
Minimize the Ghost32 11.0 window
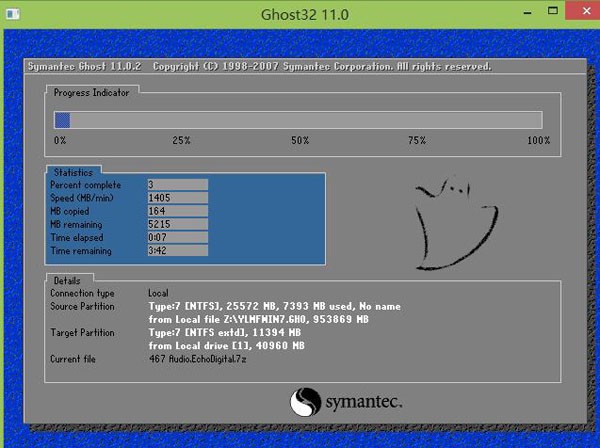pyautogui.click(x=528, y=12)
